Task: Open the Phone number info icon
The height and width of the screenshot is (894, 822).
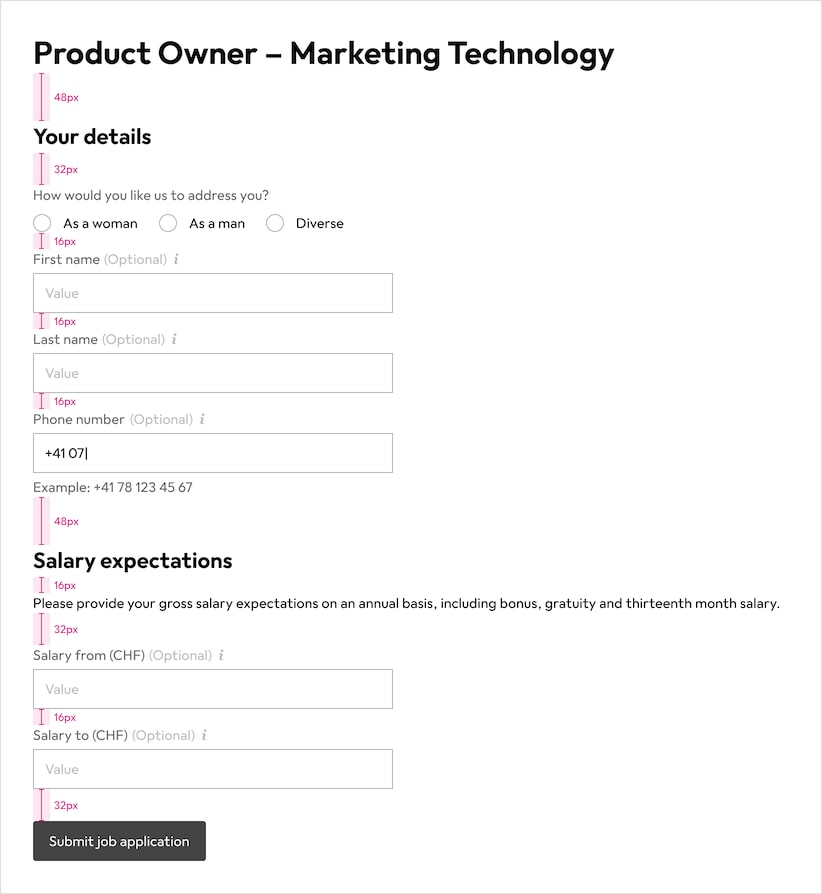Action: point(202,419)
